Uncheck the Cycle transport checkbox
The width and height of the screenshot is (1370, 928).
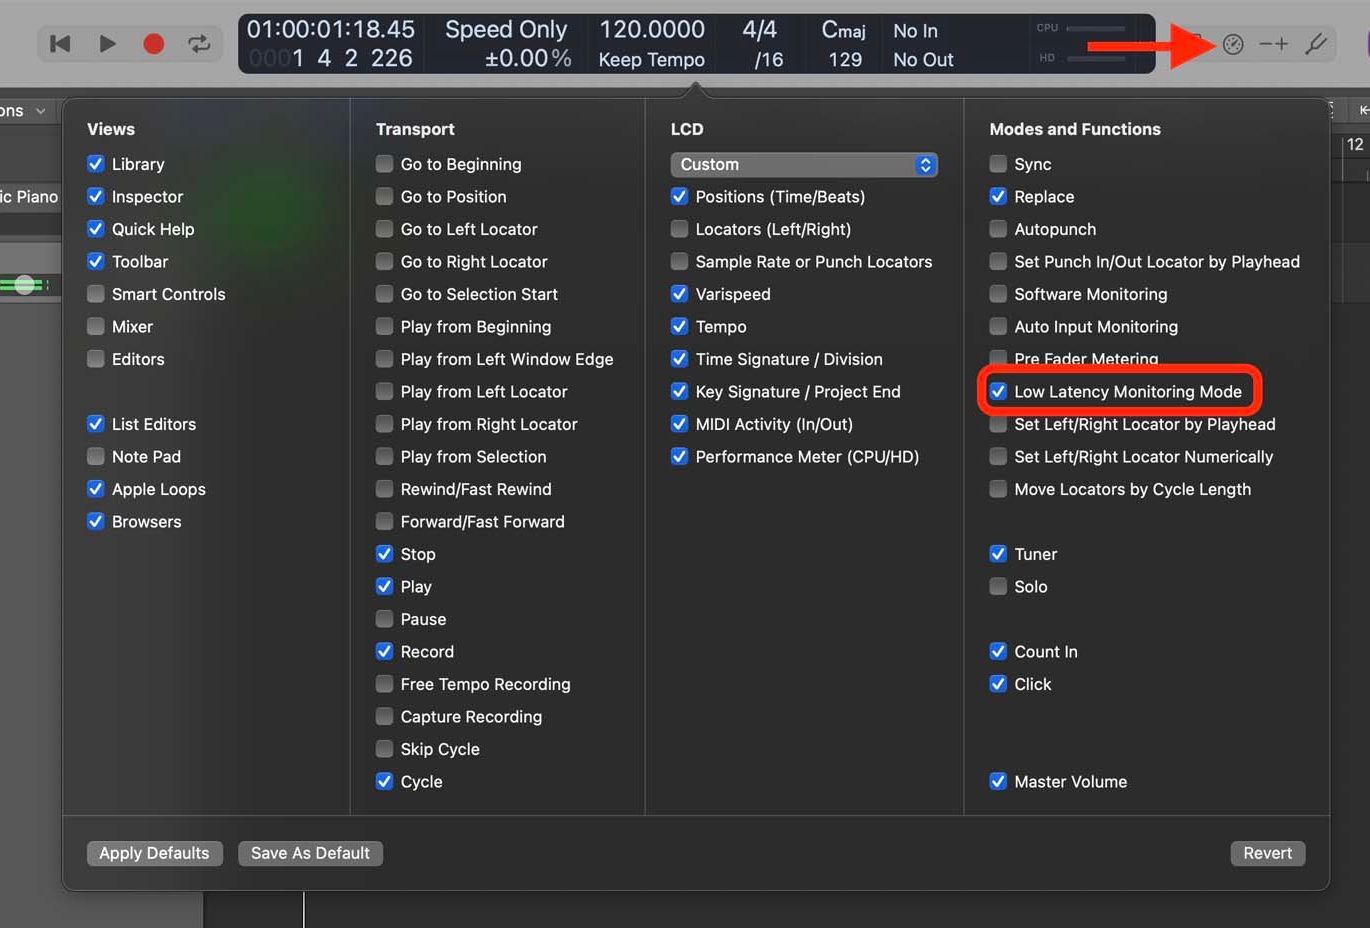384,782
